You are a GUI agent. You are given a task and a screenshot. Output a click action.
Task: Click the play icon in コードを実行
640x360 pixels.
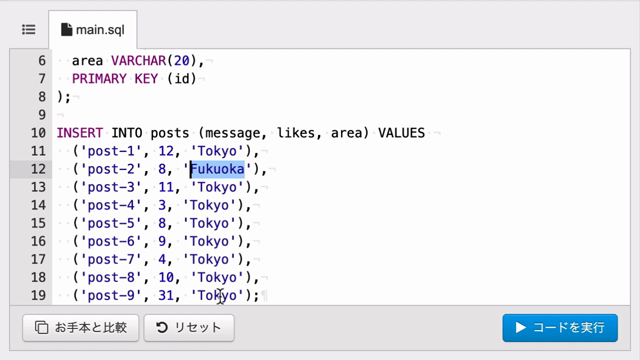point(520,327)
